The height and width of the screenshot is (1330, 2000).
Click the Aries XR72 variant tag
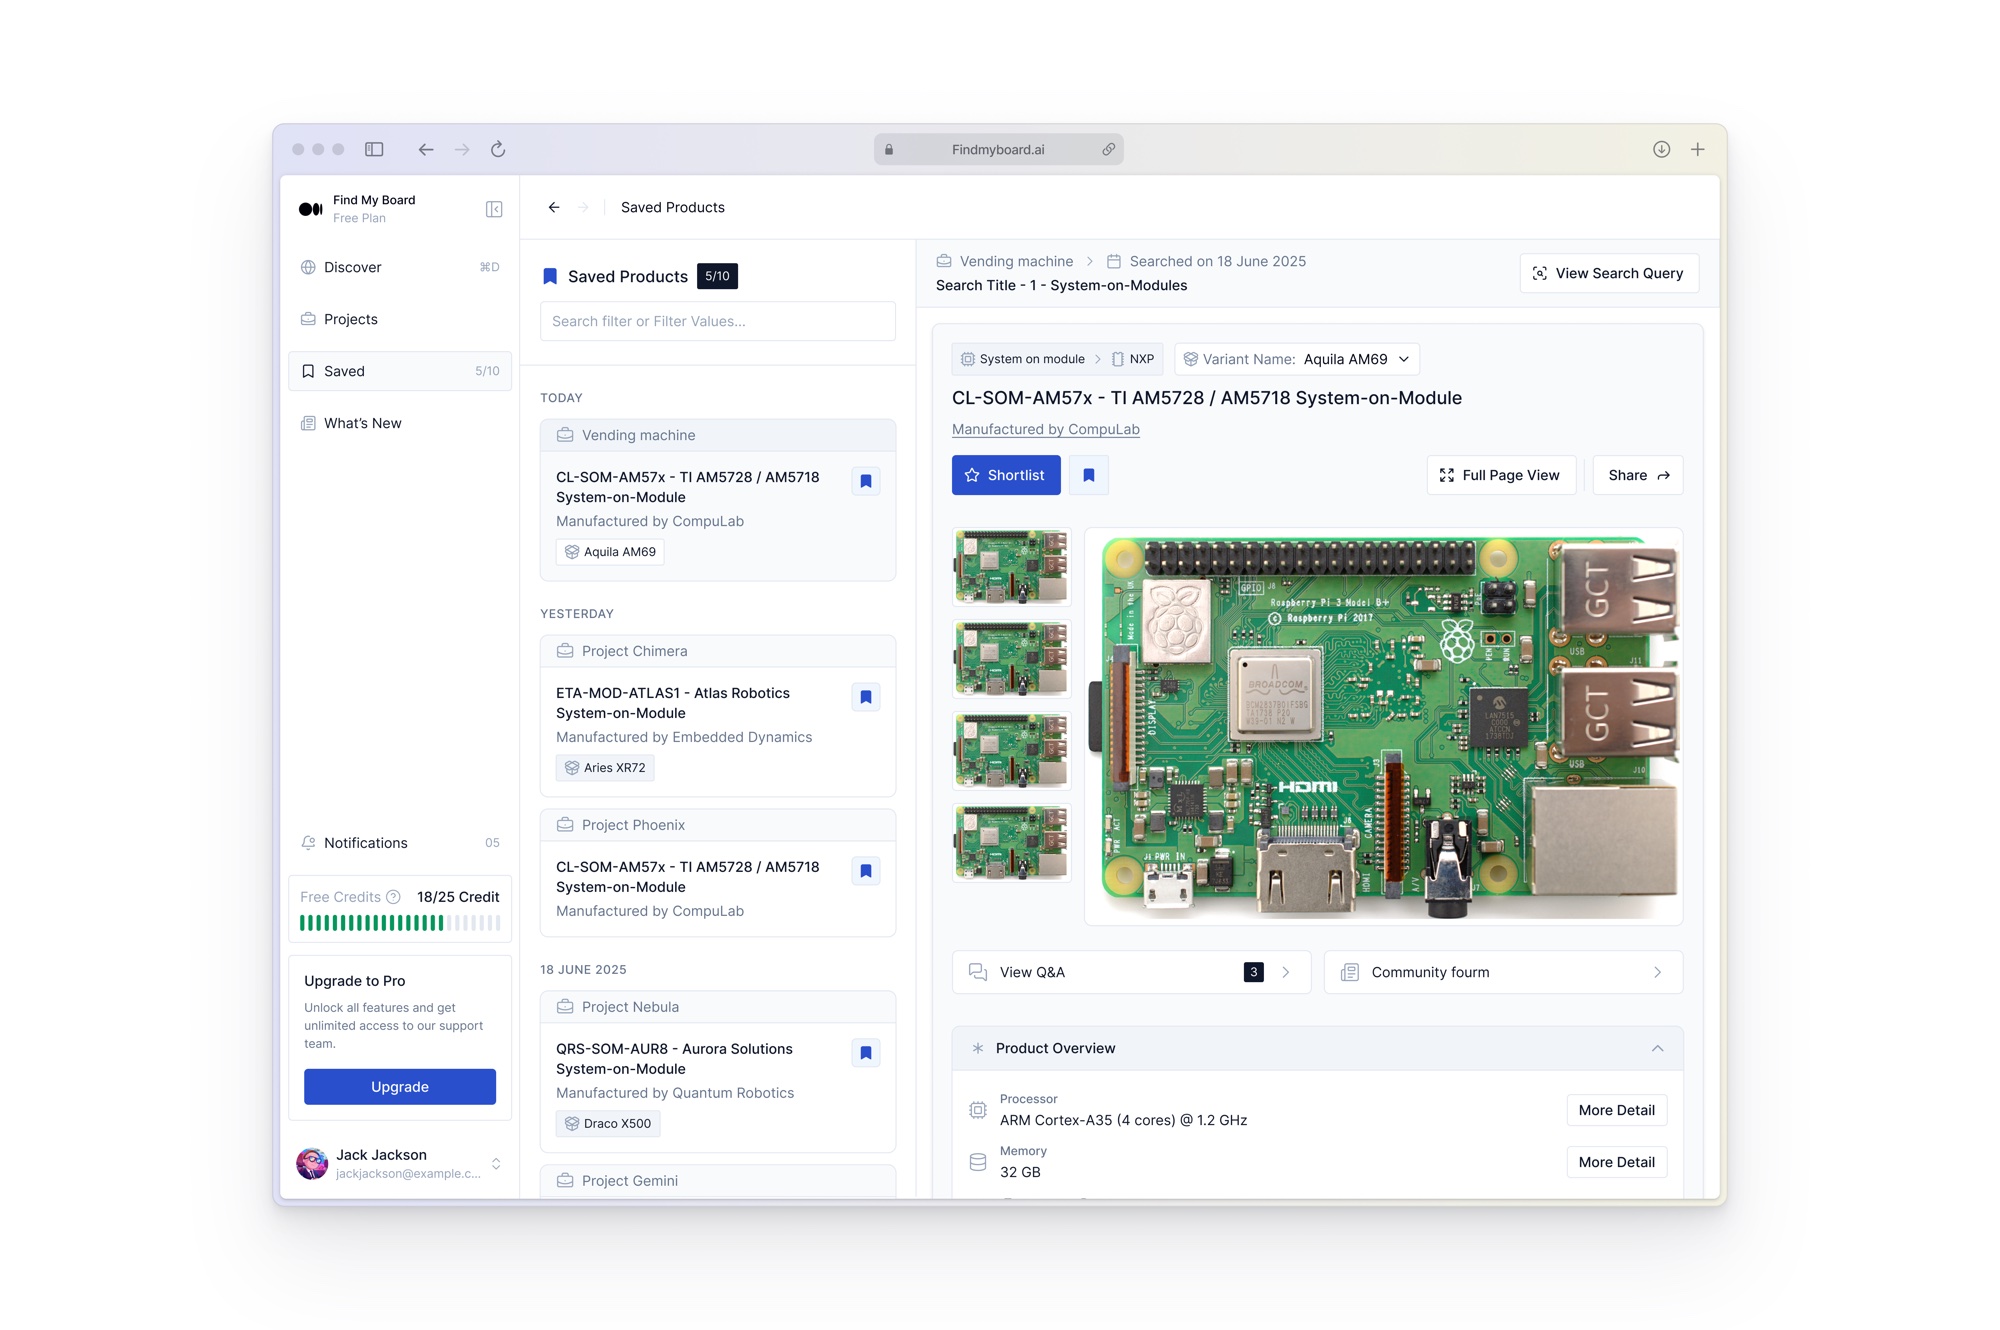(x=605, y=768)
